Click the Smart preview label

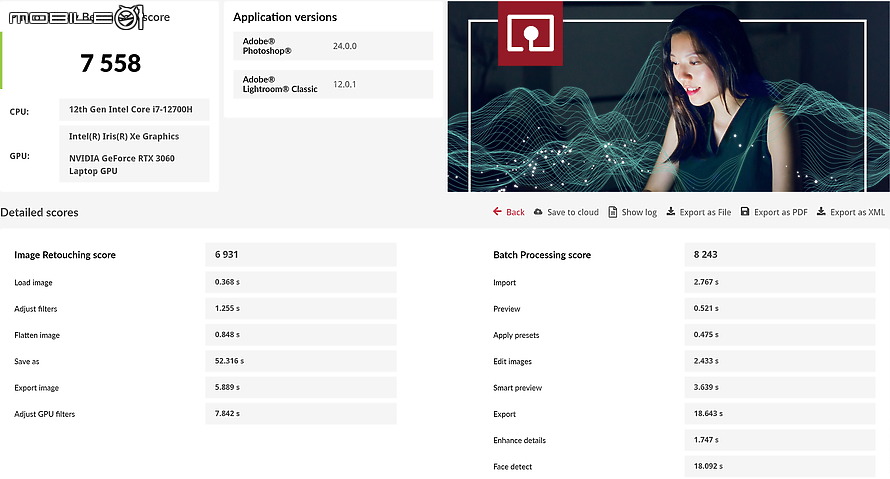coord(518,388)
